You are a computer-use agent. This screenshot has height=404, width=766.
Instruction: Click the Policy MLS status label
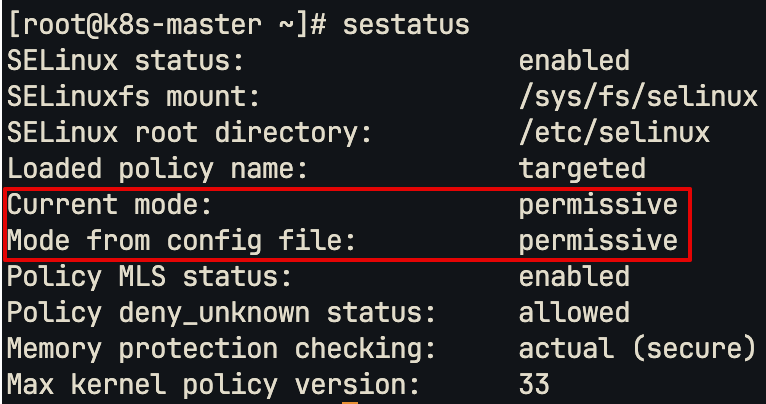pyautogui.click(x=149, y=277)
